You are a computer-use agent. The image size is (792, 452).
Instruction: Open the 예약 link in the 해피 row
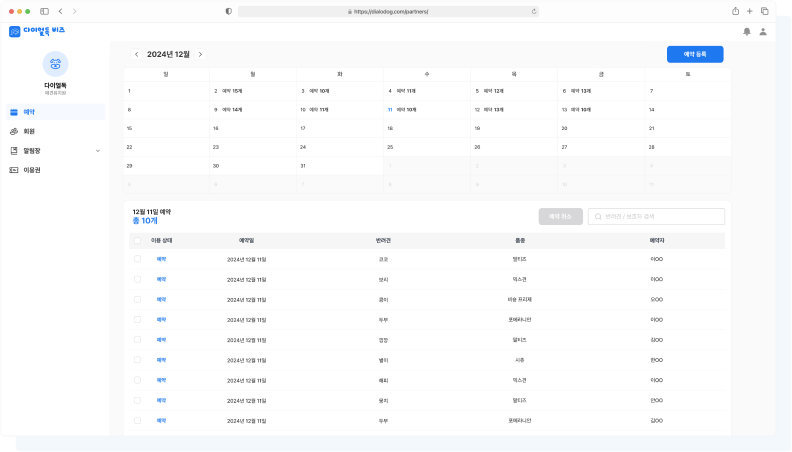pos(161,380)
